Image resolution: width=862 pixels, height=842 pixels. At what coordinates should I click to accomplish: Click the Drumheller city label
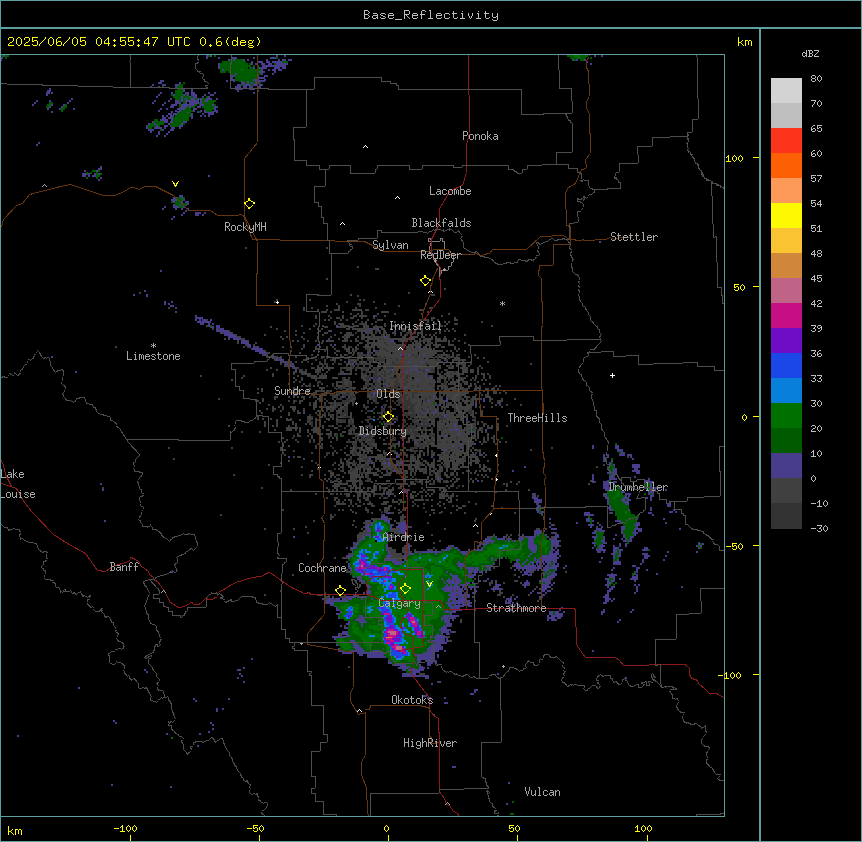(x=638, y=487)
